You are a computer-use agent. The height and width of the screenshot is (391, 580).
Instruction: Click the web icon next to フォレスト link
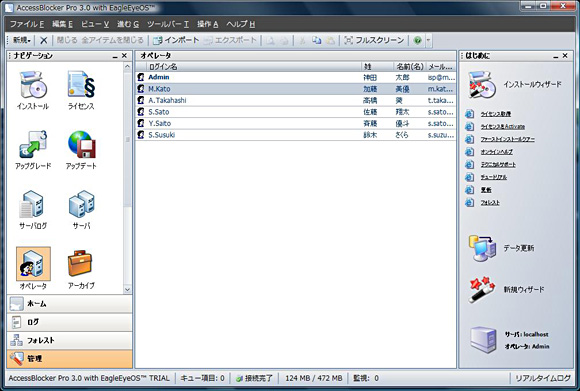469,203
